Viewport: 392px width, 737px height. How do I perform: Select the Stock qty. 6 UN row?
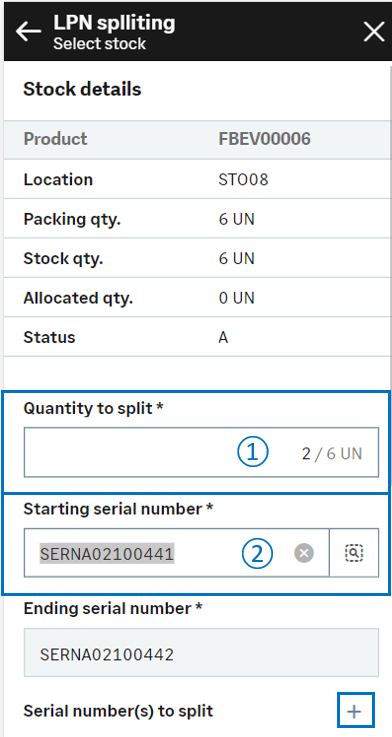click(197, 259)
